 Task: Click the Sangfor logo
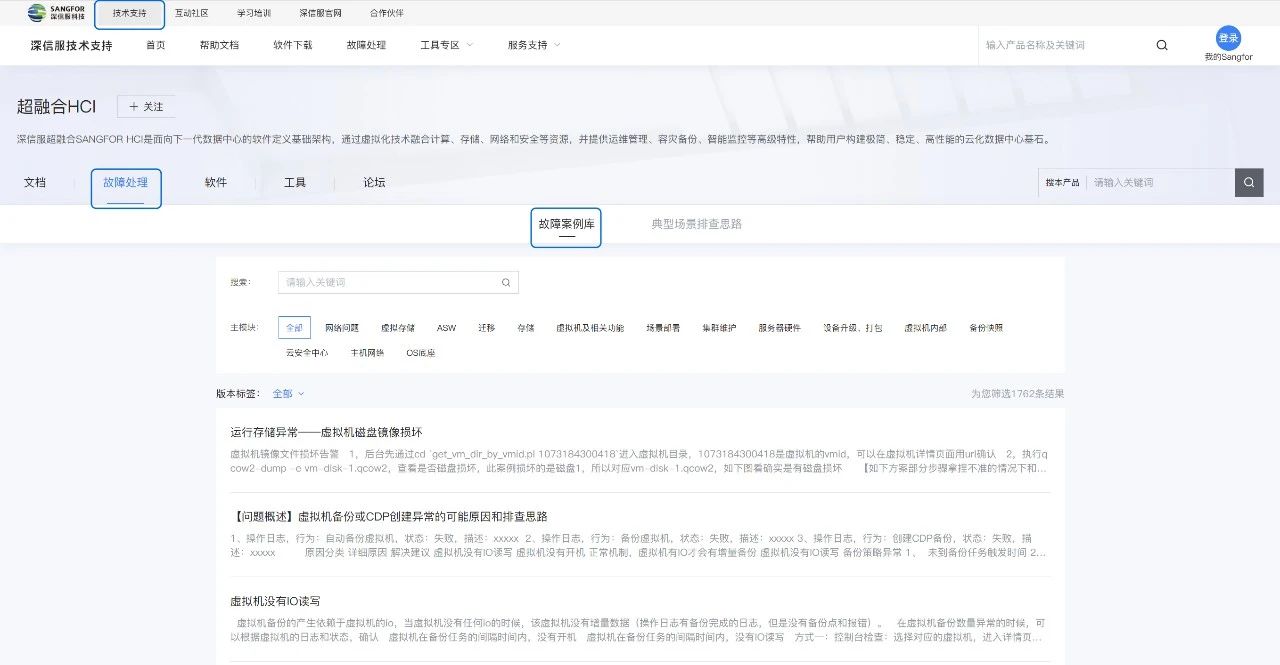[x=56, y=13]
